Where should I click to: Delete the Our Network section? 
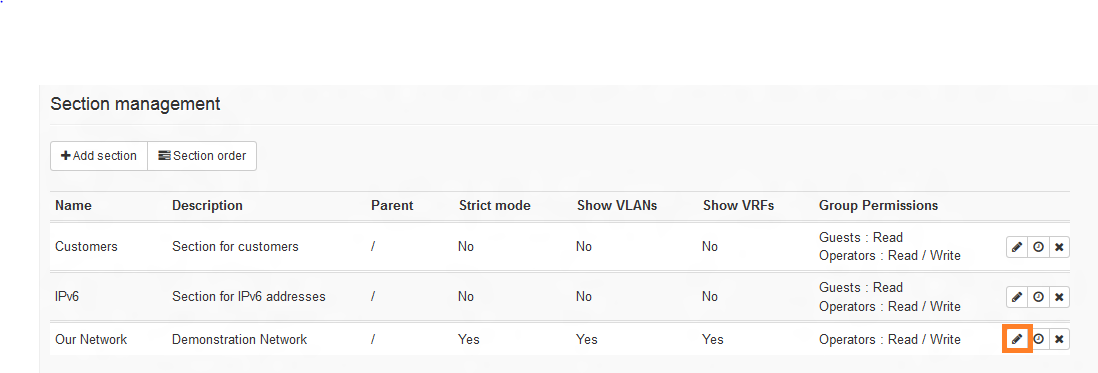pyautogui.click(x=1059, y=339)
